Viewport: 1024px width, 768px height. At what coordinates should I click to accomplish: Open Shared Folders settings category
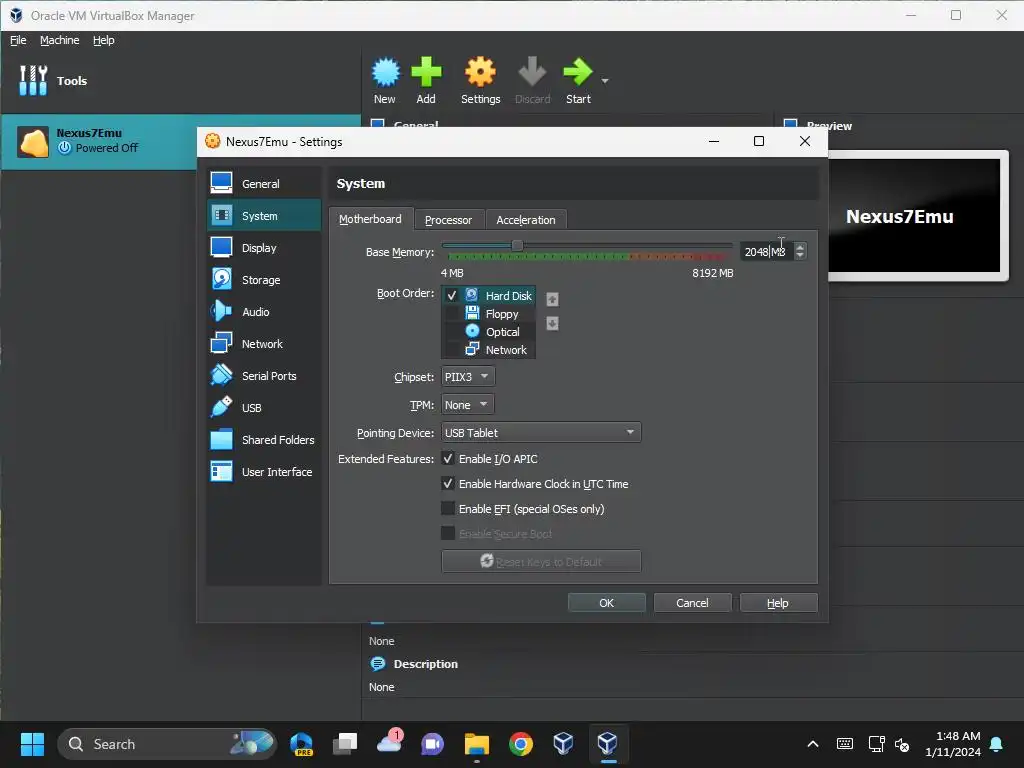(264, 440)
